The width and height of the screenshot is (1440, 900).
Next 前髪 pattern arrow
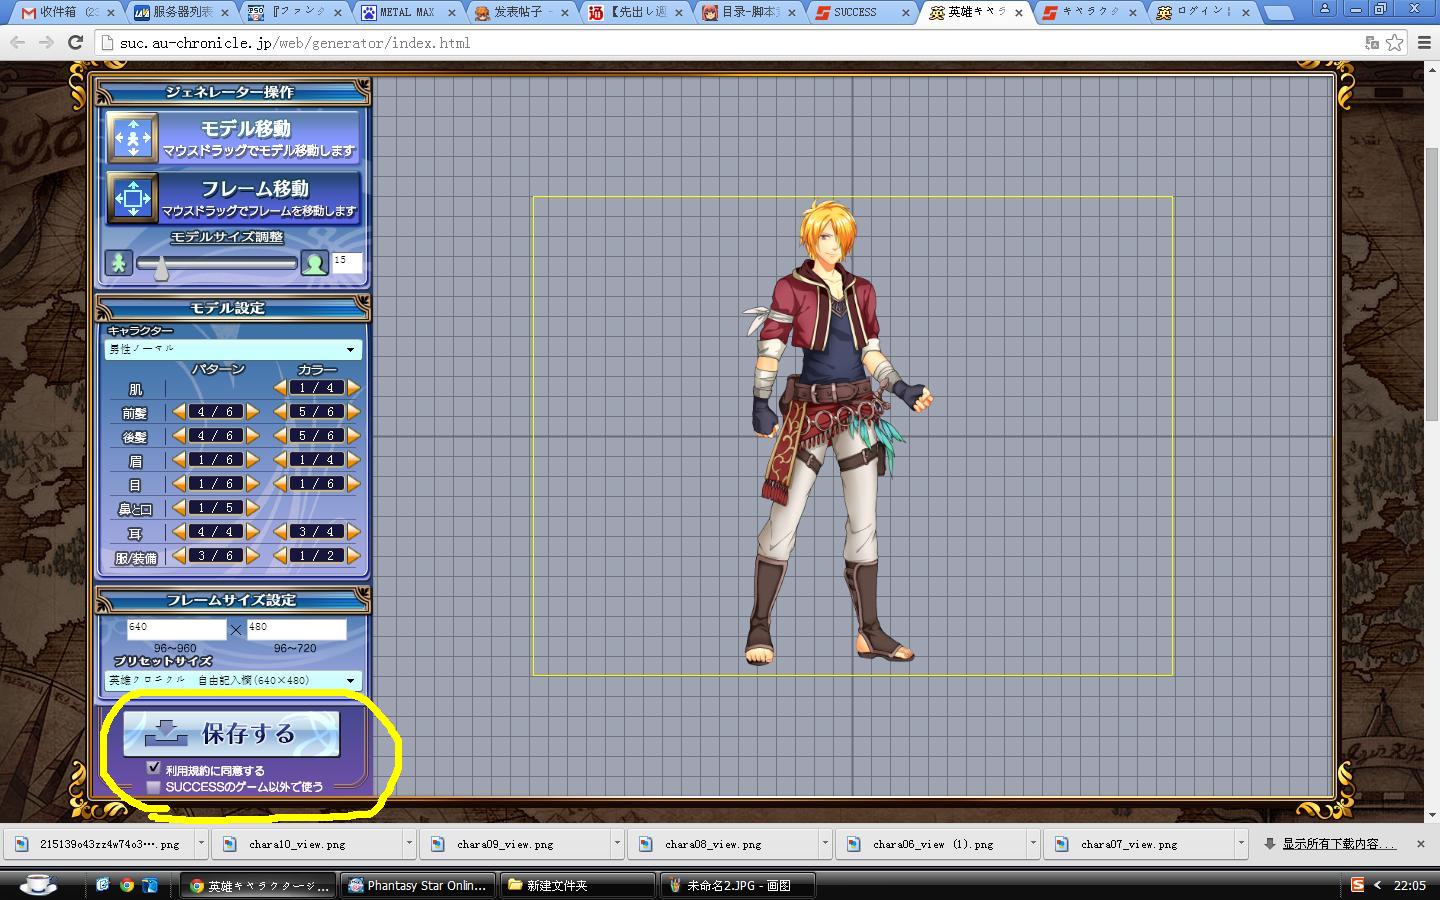(252, 412)
